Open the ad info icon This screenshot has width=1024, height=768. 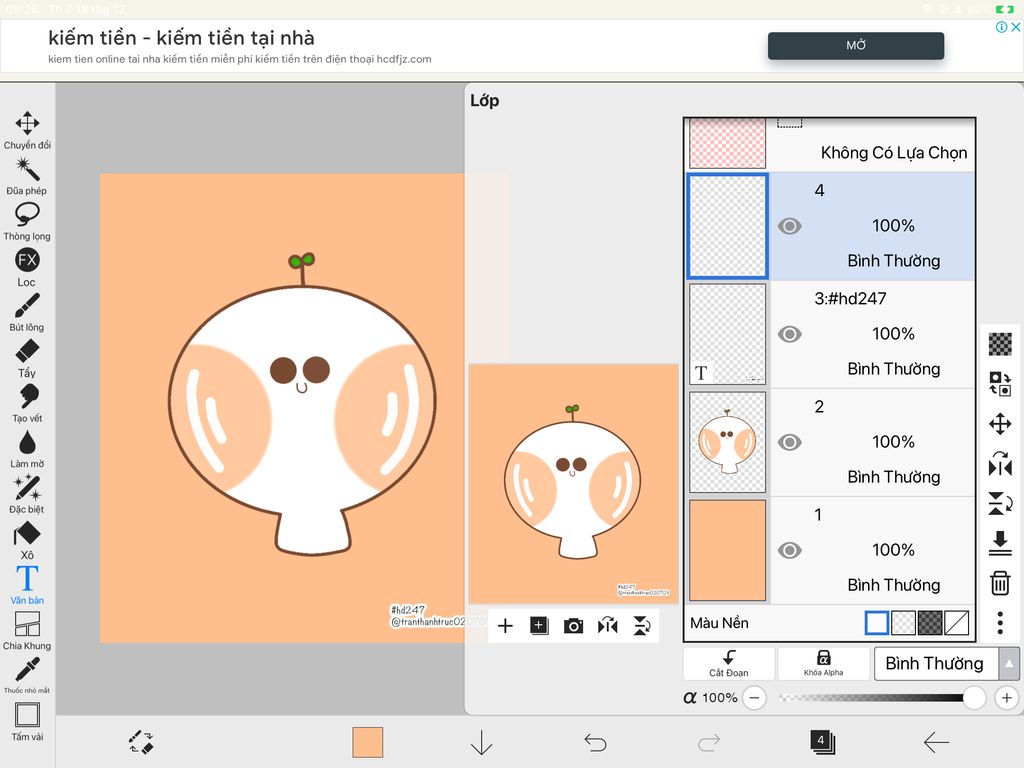1001,27
